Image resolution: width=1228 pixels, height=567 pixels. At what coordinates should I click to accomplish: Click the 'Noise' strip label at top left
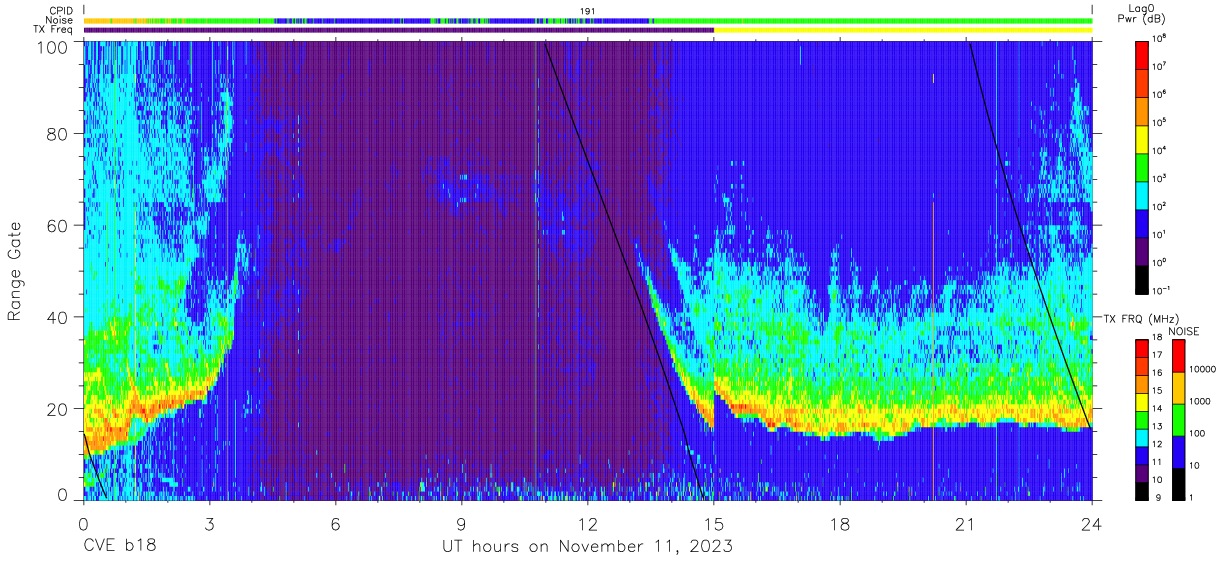pos(57,20)
